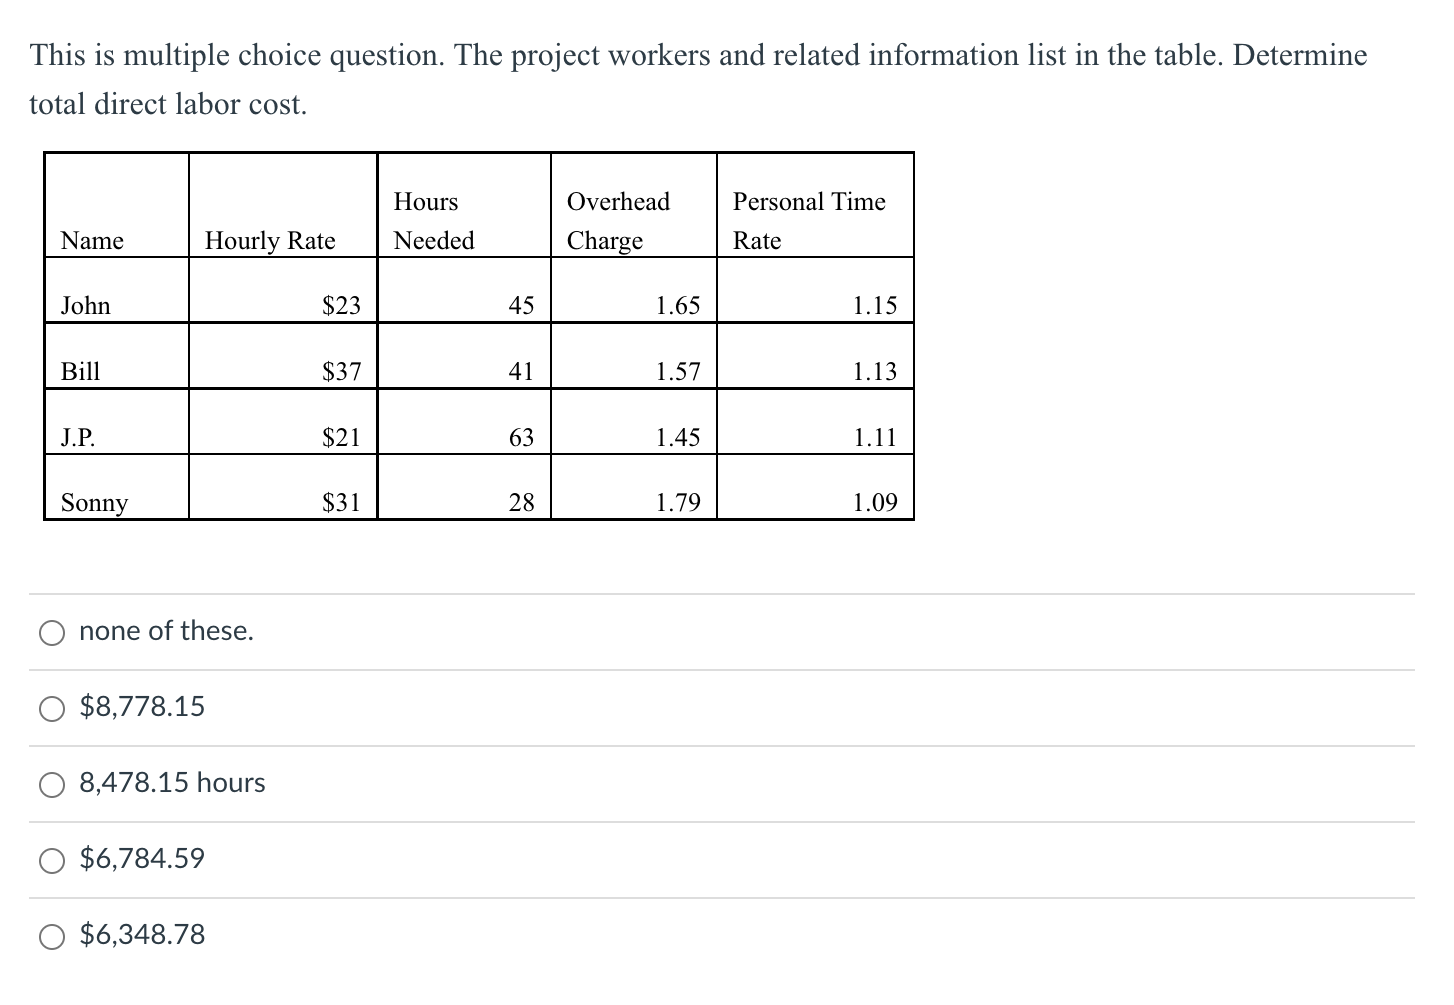The width and height of the screenshot is (1454, 1005).
Task: Click the 'Name' column header cell
Action: [x=115, y=240]
